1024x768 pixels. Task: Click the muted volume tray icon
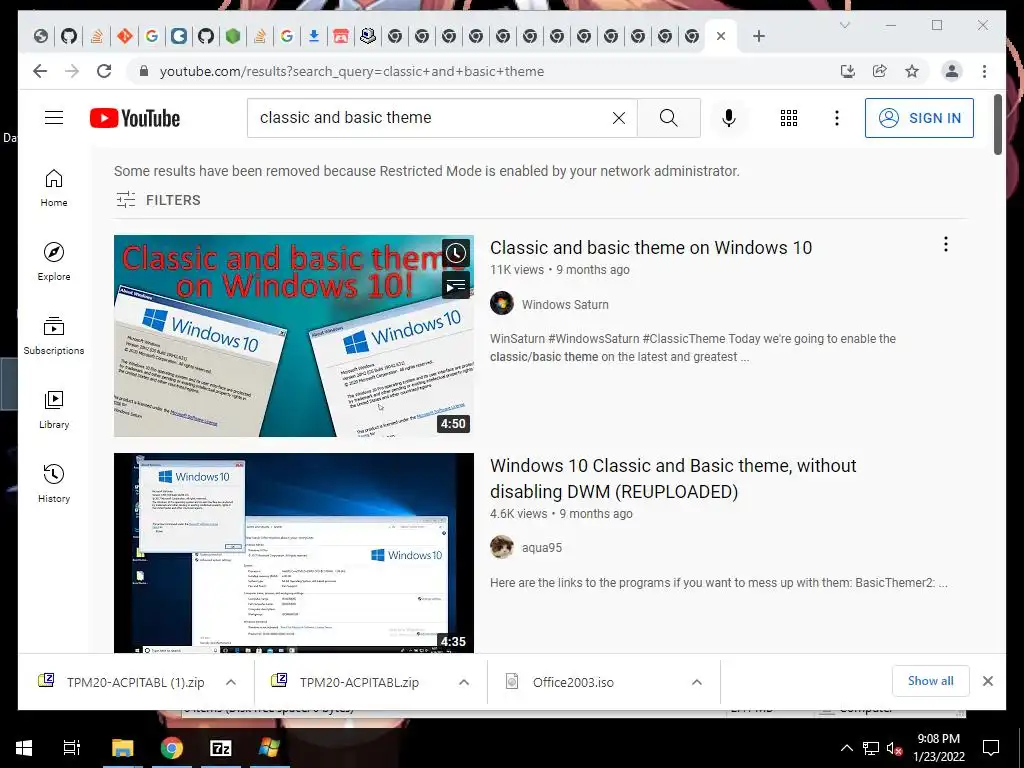[x=894, y=748]
